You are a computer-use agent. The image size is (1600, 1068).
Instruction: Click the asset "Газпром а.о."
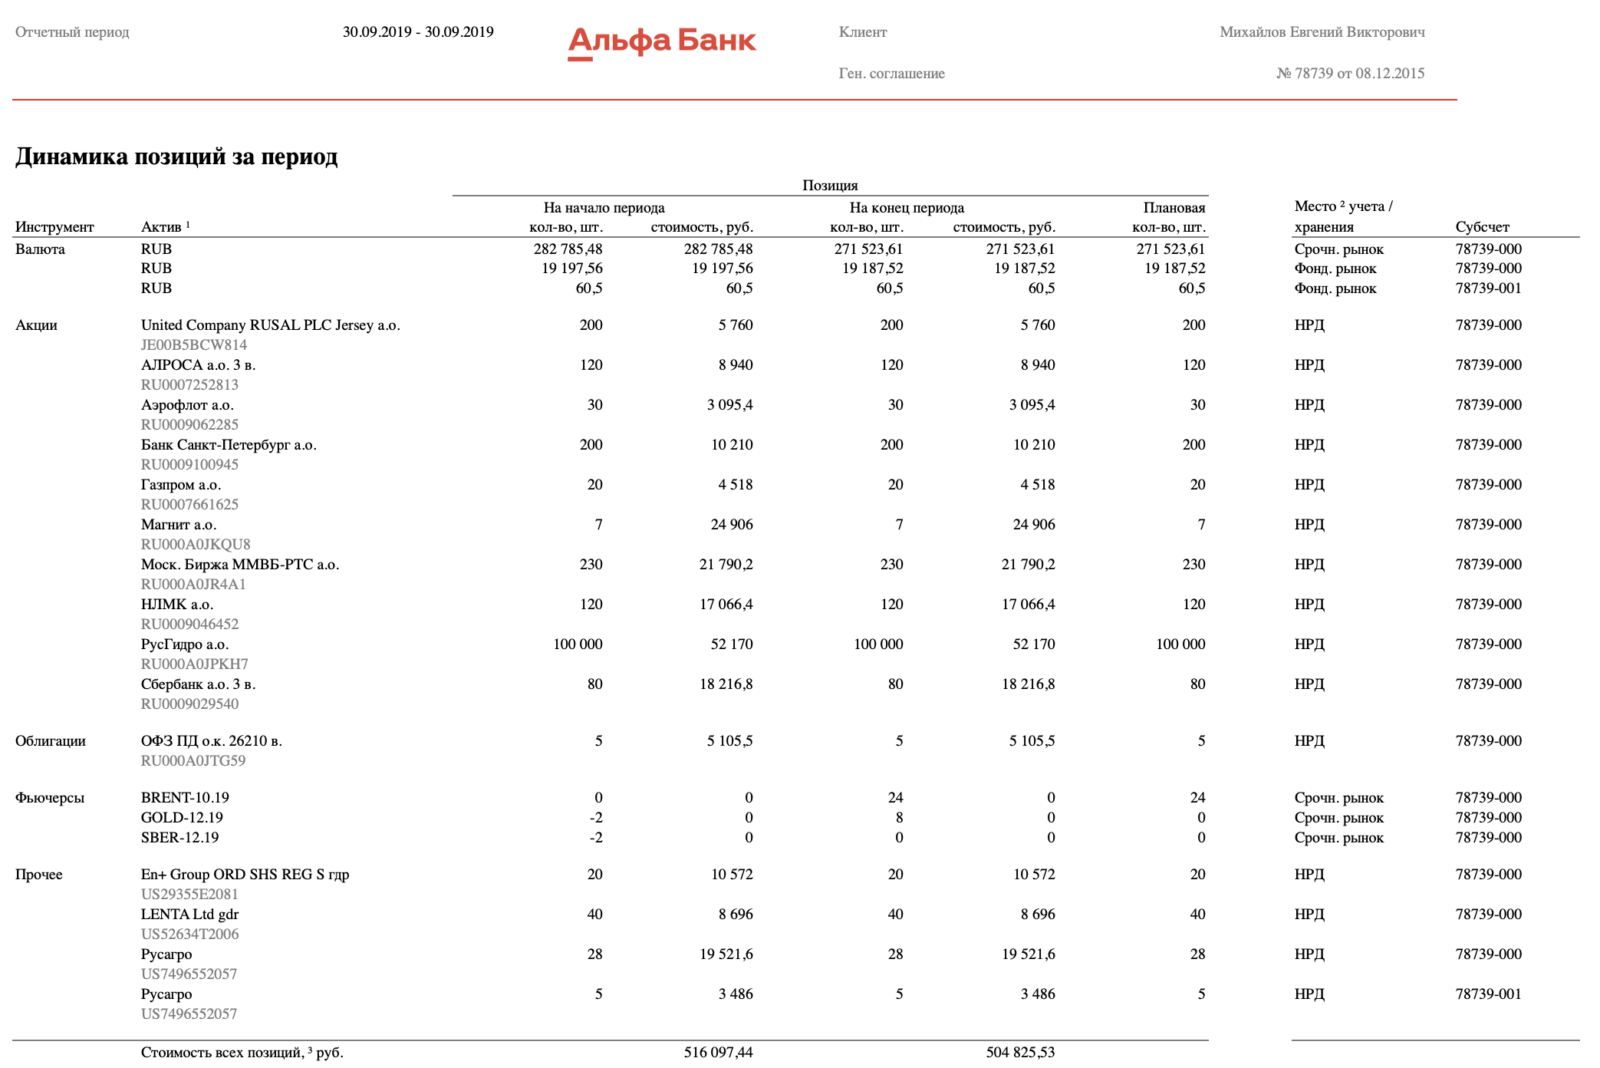(x=181, y=485)
